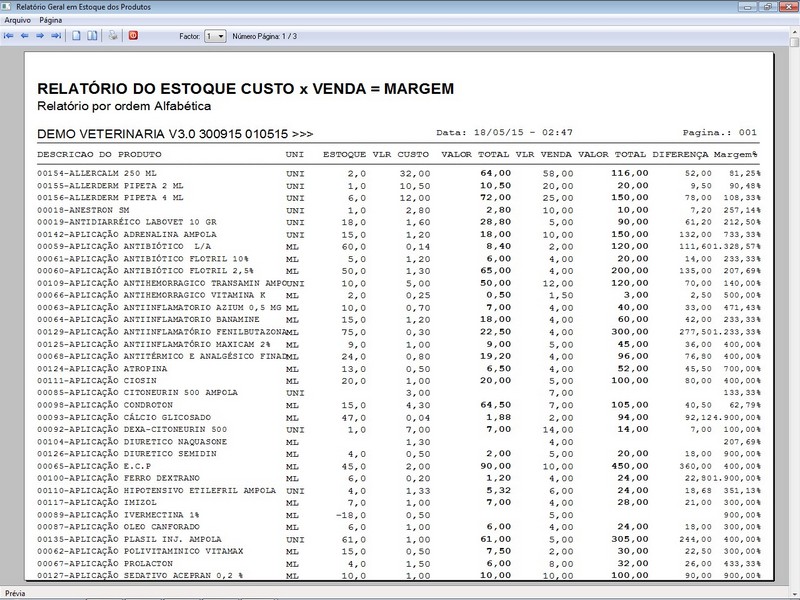Viewport: 800px width, 600px height.
Task: Jump to last page arrow icon
Action: (56, 36)
